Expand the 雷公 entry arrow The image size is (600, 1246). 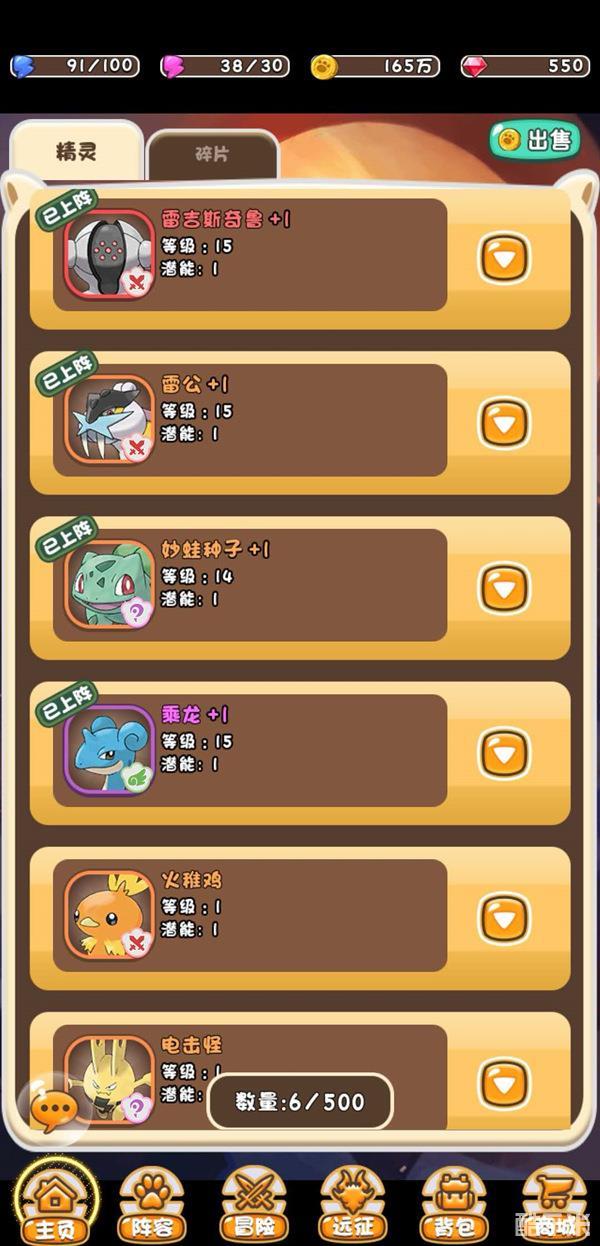[504, 423]
